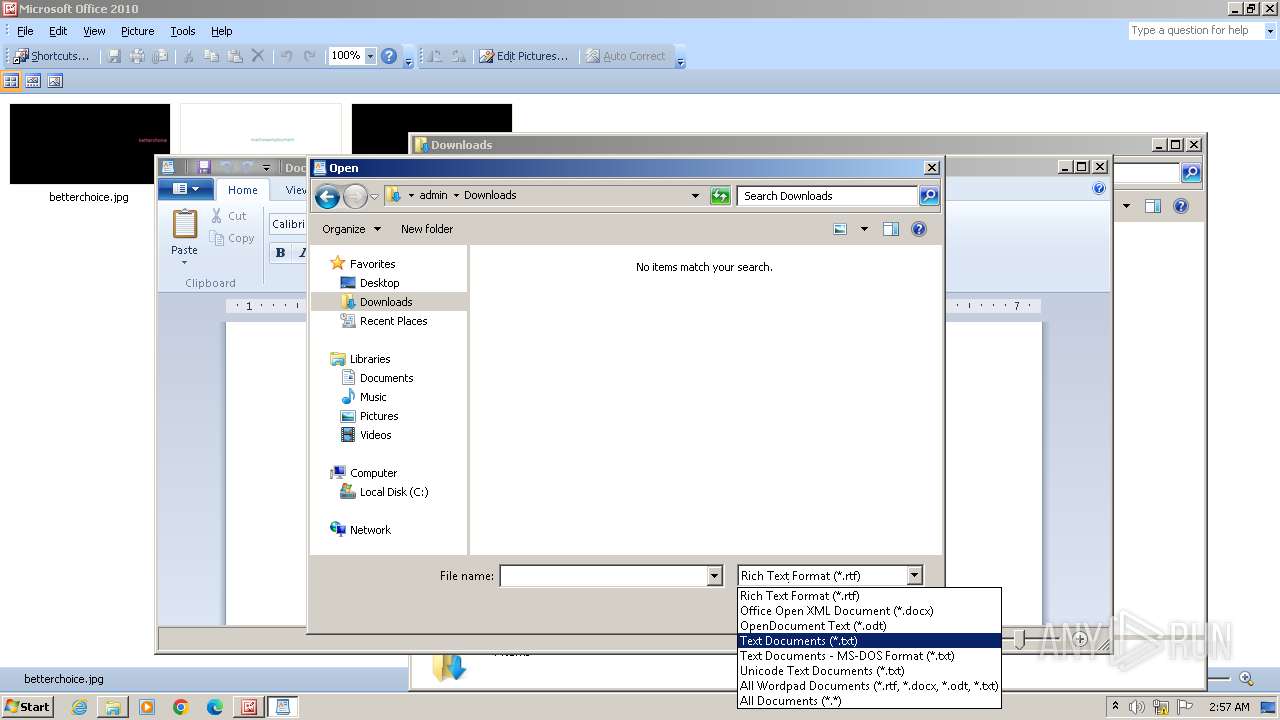This screenshot has width=1280, height=720.
Task: Click Edit Pictures in Picture Manager toolbar
Action: tap(523, 56)
